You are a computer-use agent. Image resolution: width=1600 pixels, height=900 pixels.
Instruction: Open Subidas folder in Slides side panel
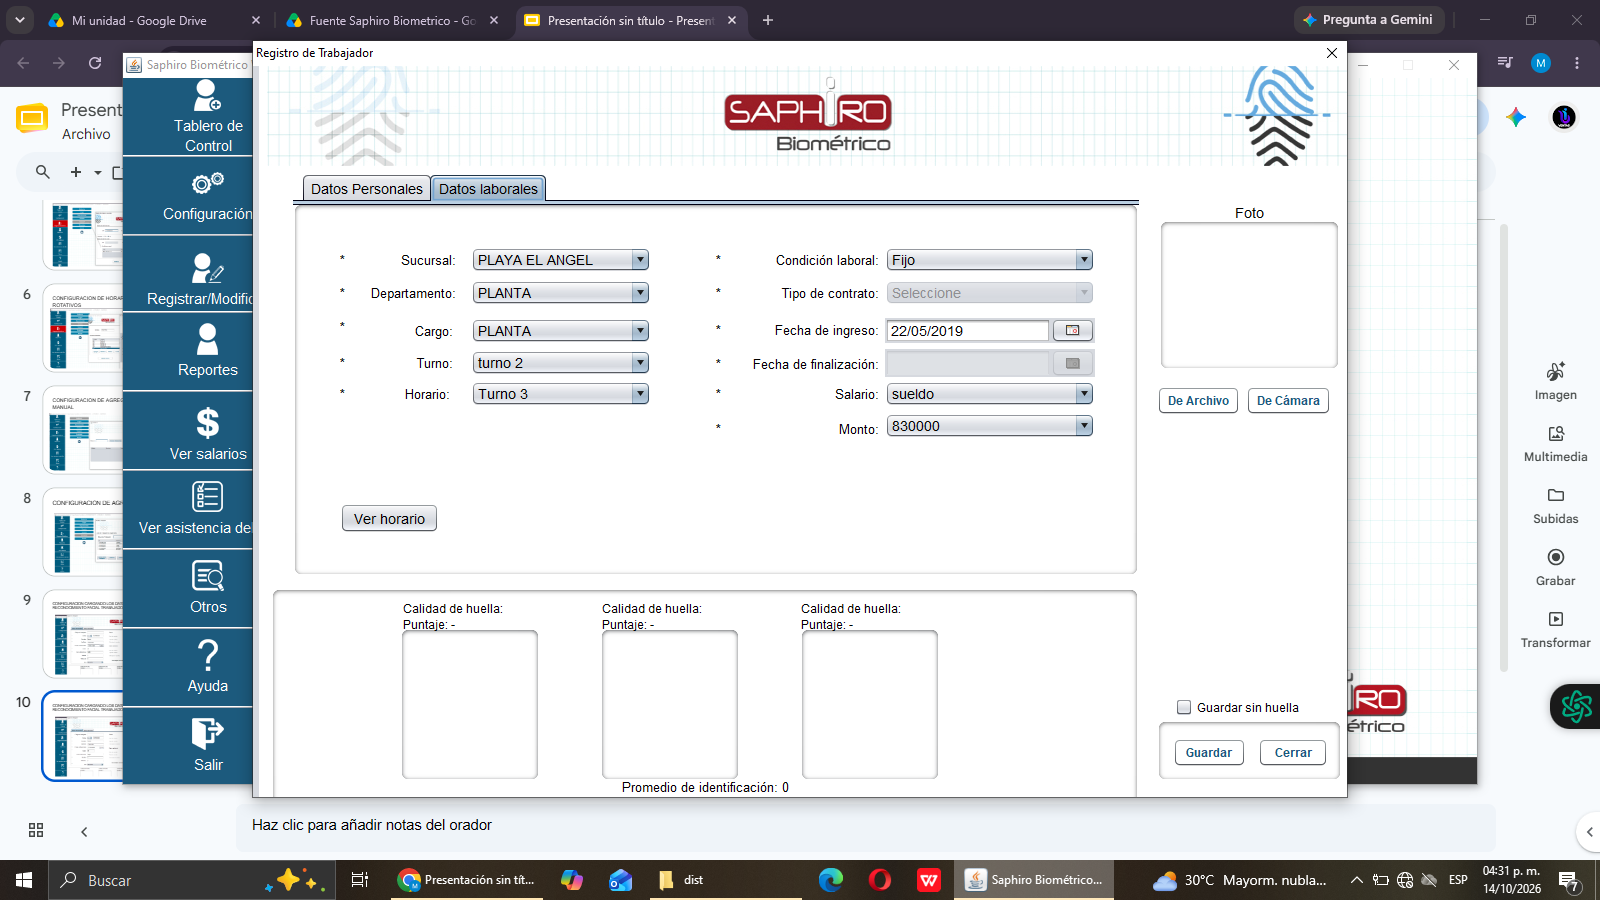(x=1555, y=506)
